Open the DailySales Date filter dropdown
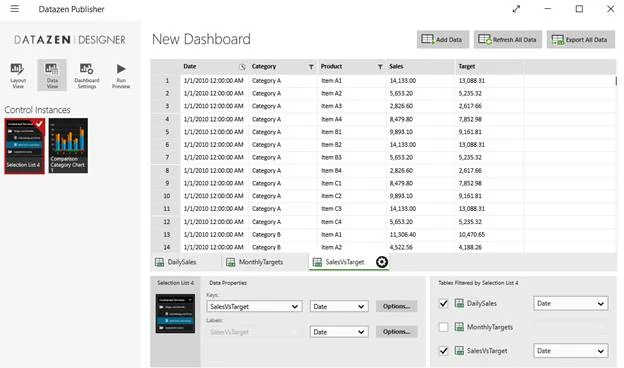 [x=570, y=304]
